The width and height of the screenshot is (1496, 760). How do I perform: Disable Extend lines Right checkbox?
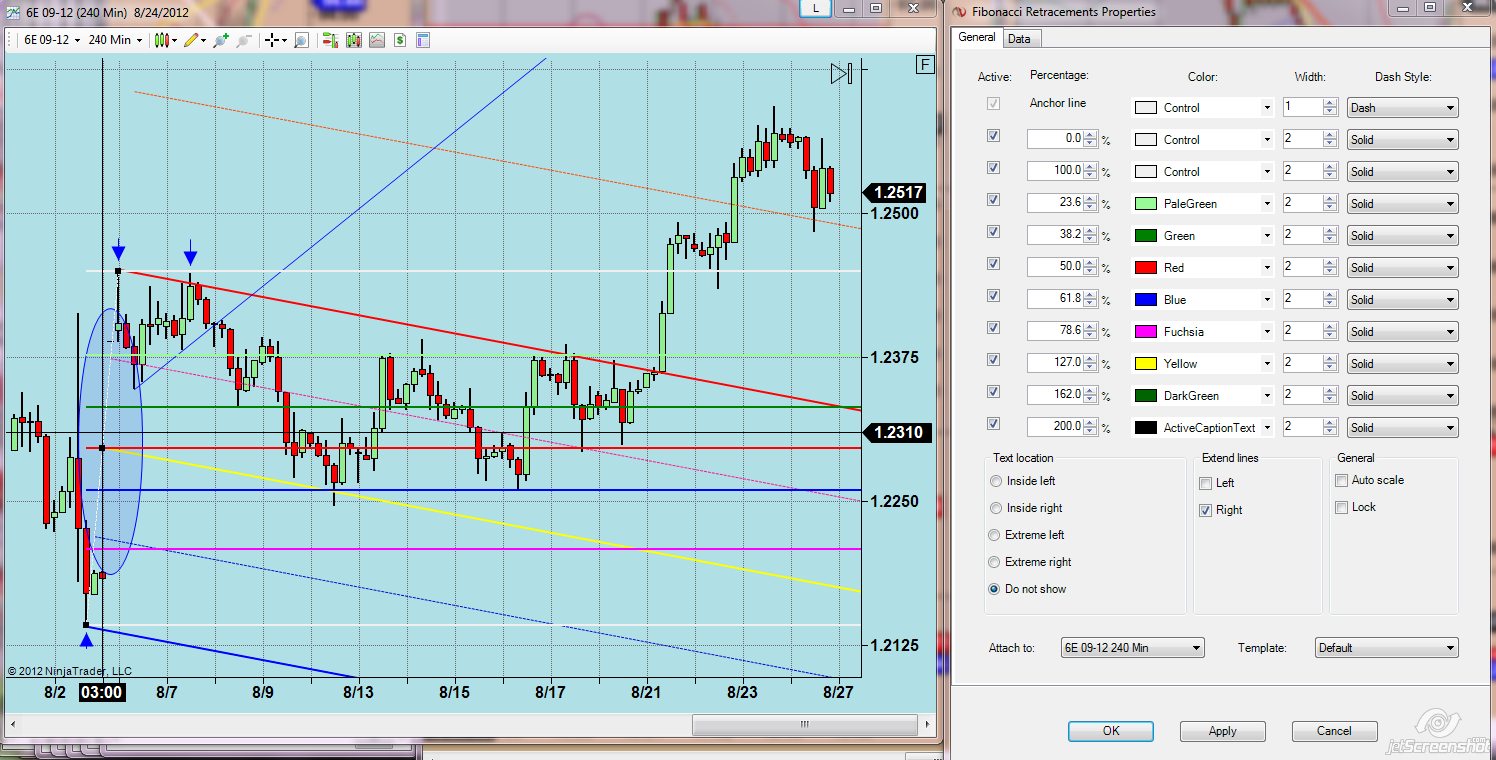tap(1206, 510)
